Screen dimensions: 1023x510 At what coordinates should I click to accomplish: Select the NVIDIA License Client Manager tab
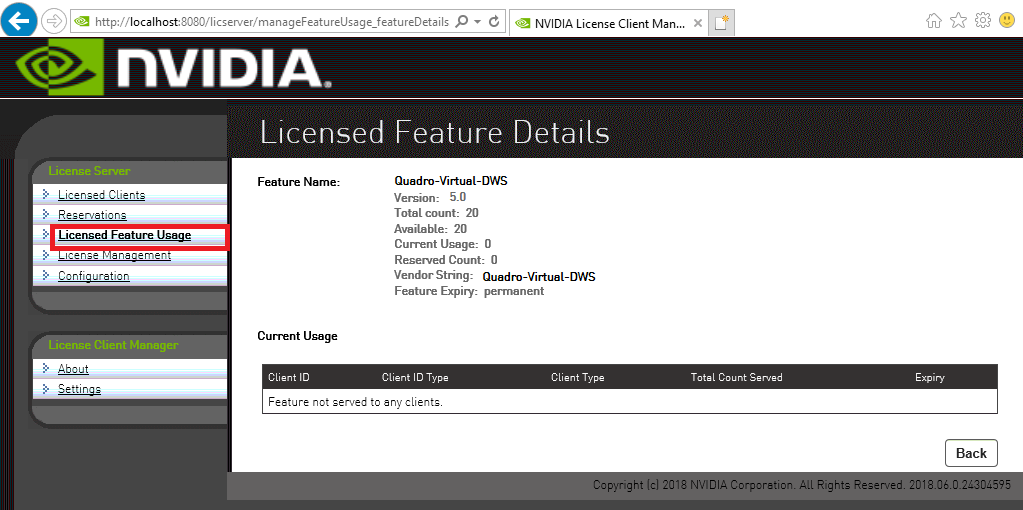pos(603,22)
